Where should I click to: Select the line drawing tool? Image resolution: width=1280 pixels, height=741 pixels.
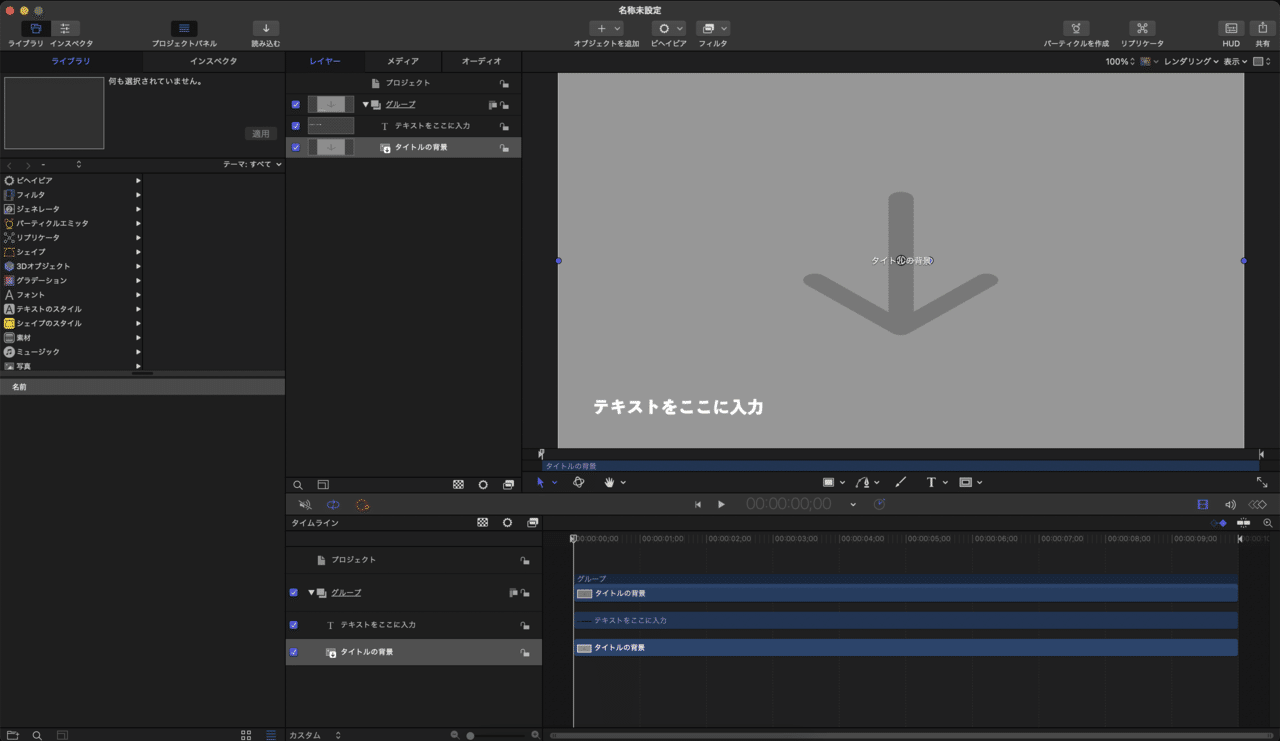point(900,482)
